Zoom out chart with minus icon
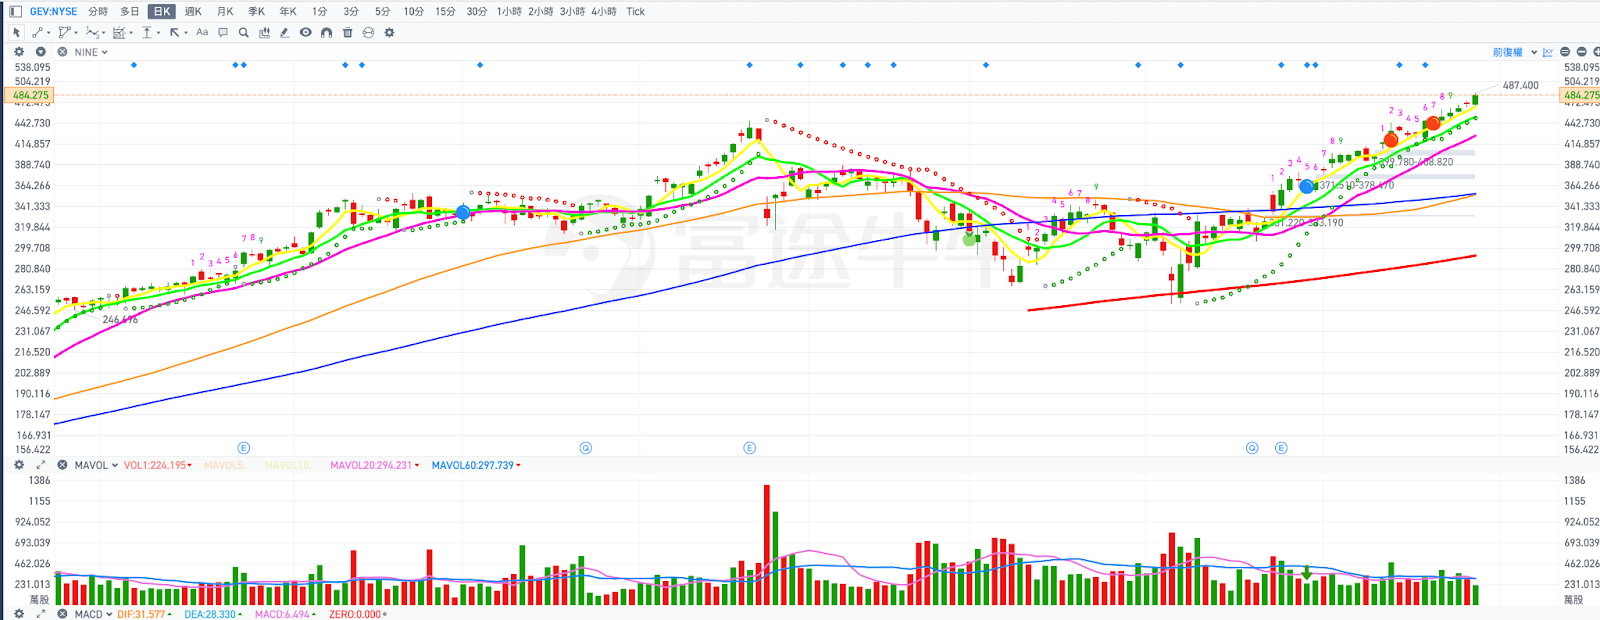Screen dimensions: 1600x620 click(x=1581, y=52)
